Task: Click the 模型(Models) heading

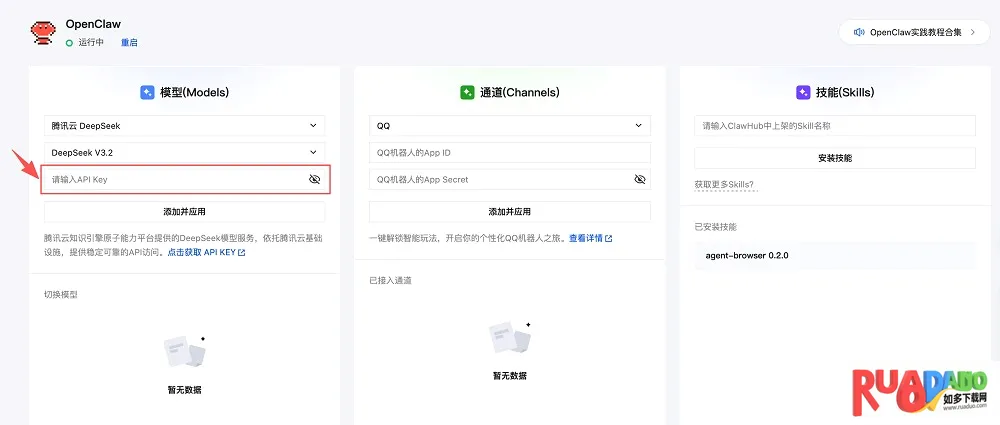Action: coord(195,93)
